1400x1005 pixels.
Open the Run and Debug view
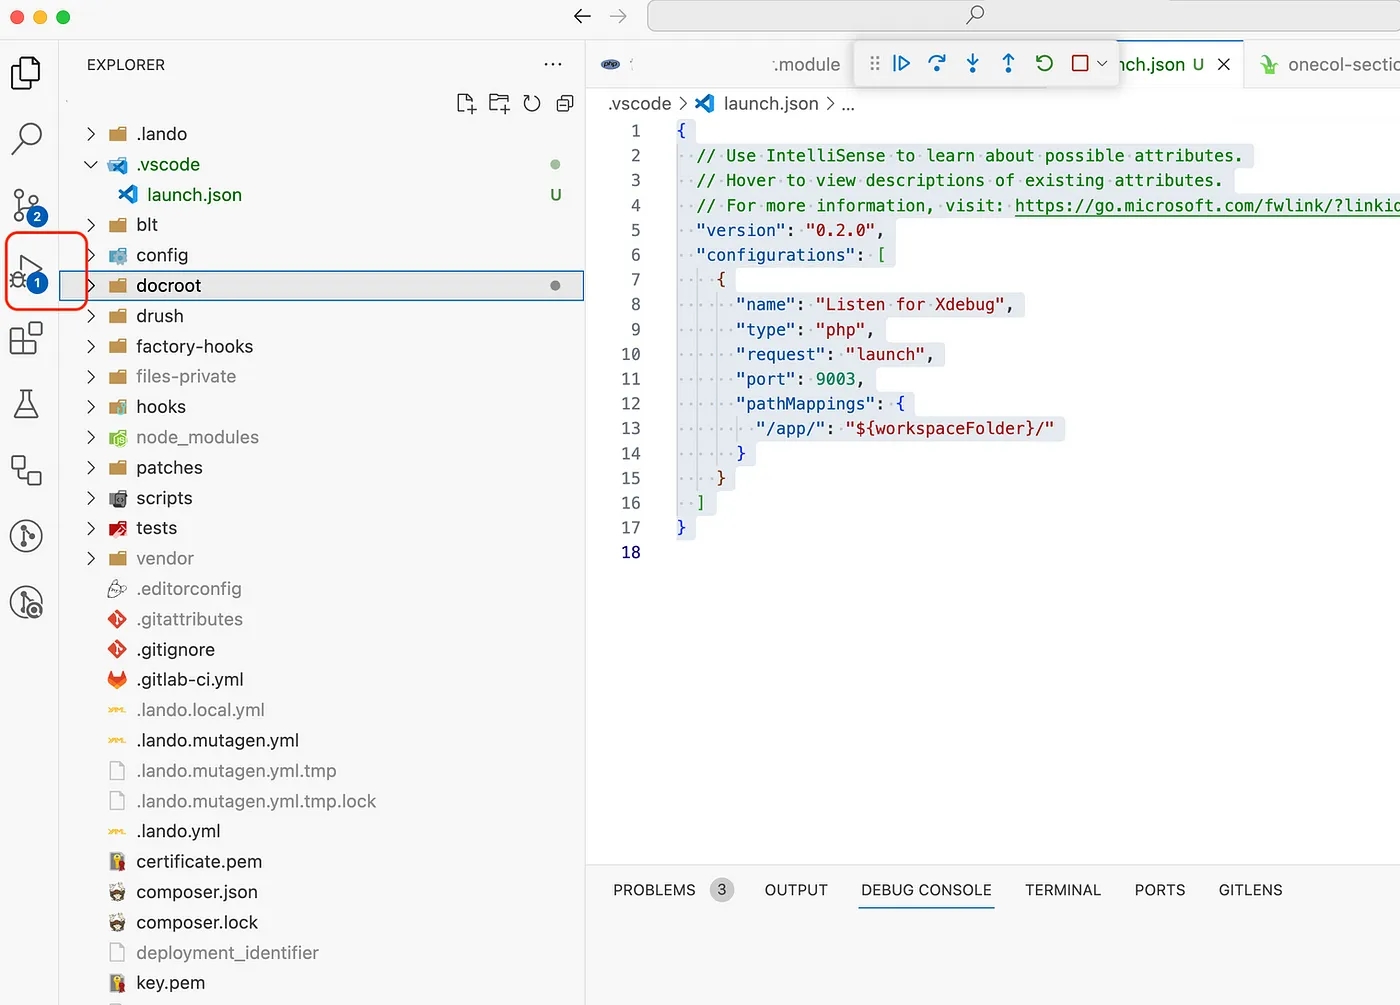28,273
